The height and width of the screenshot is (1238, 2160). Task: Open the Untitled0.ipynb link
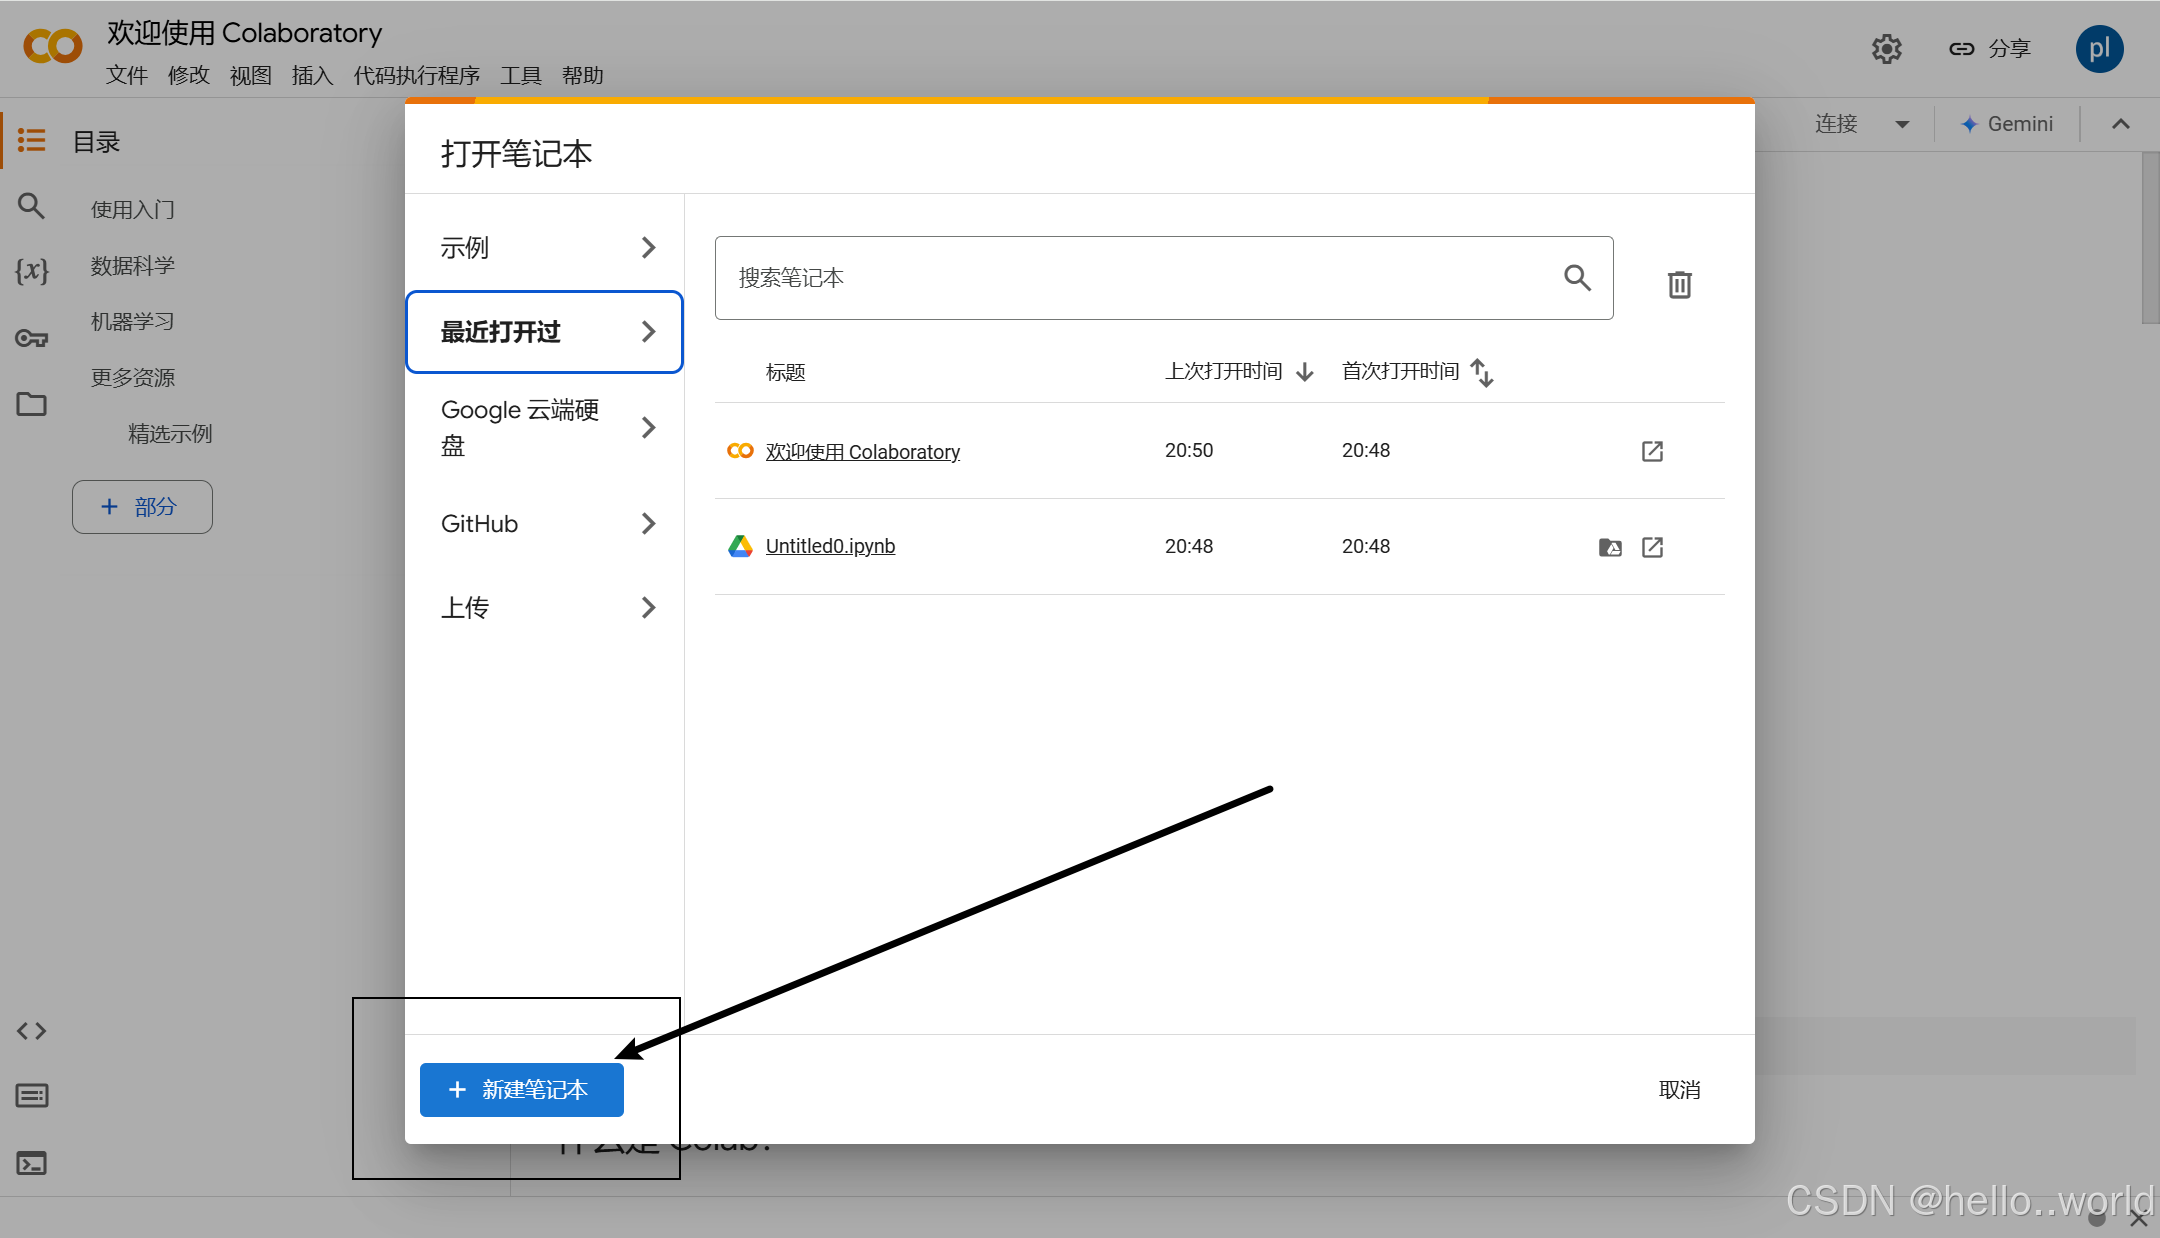point(830,547)
